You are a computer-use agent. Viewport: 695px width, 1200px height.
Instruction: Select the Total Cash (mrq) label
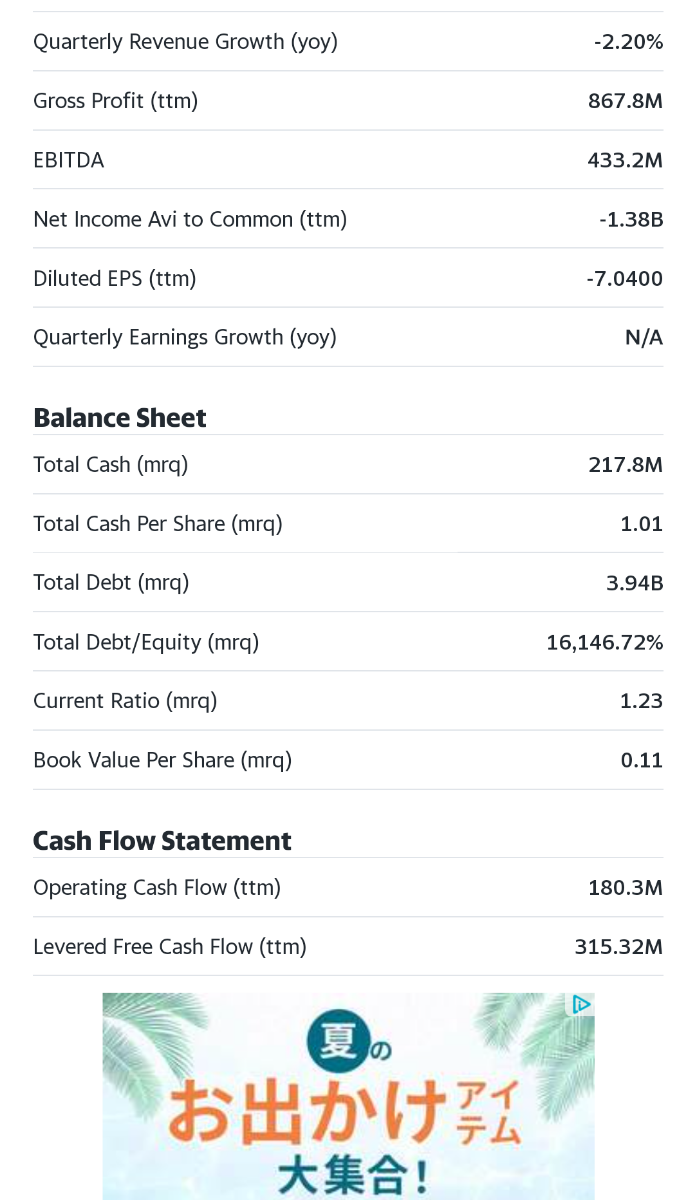point(110,464)
